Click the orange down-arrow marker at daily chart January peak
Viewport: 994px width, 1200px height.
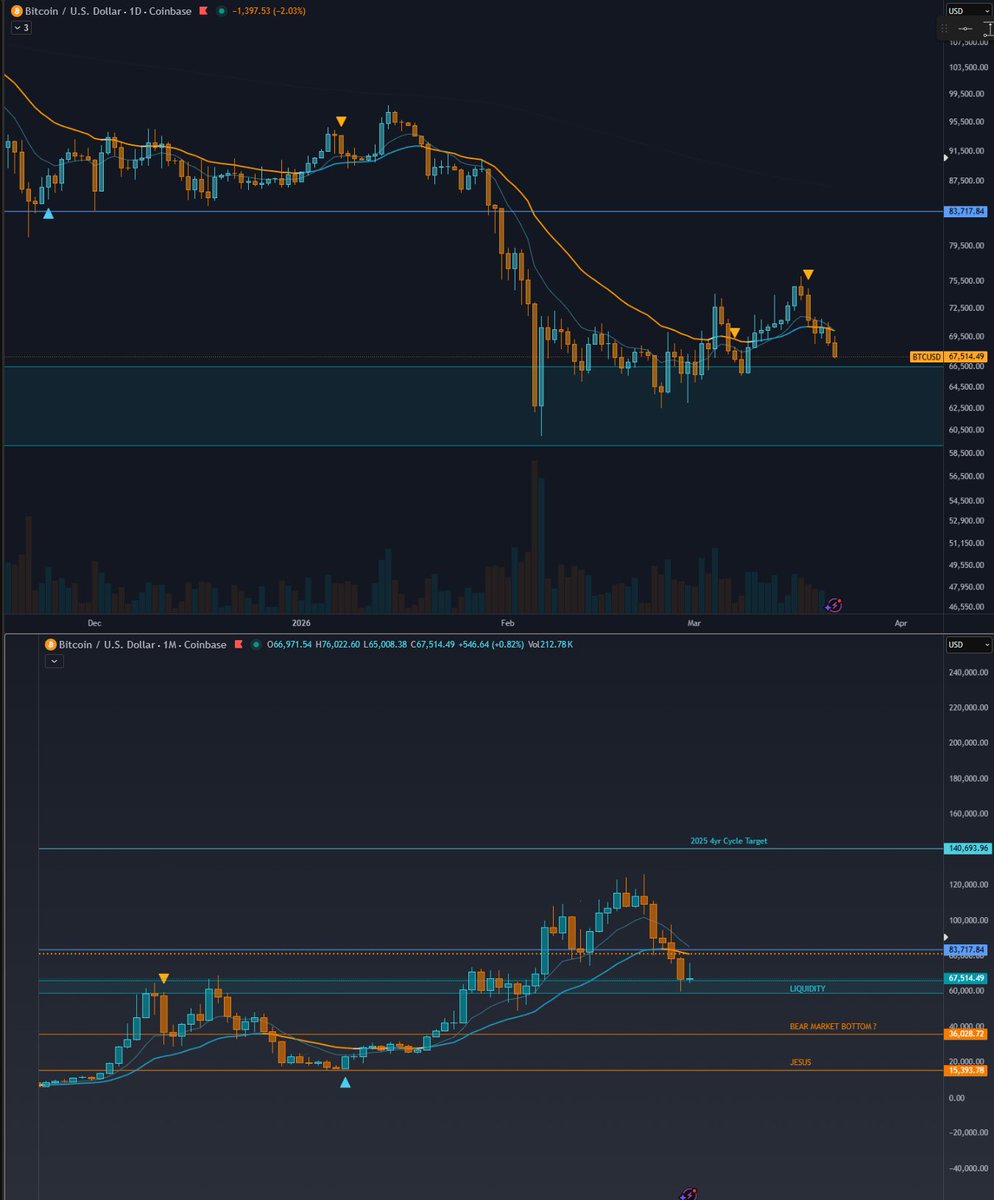(x=341, y=121)
